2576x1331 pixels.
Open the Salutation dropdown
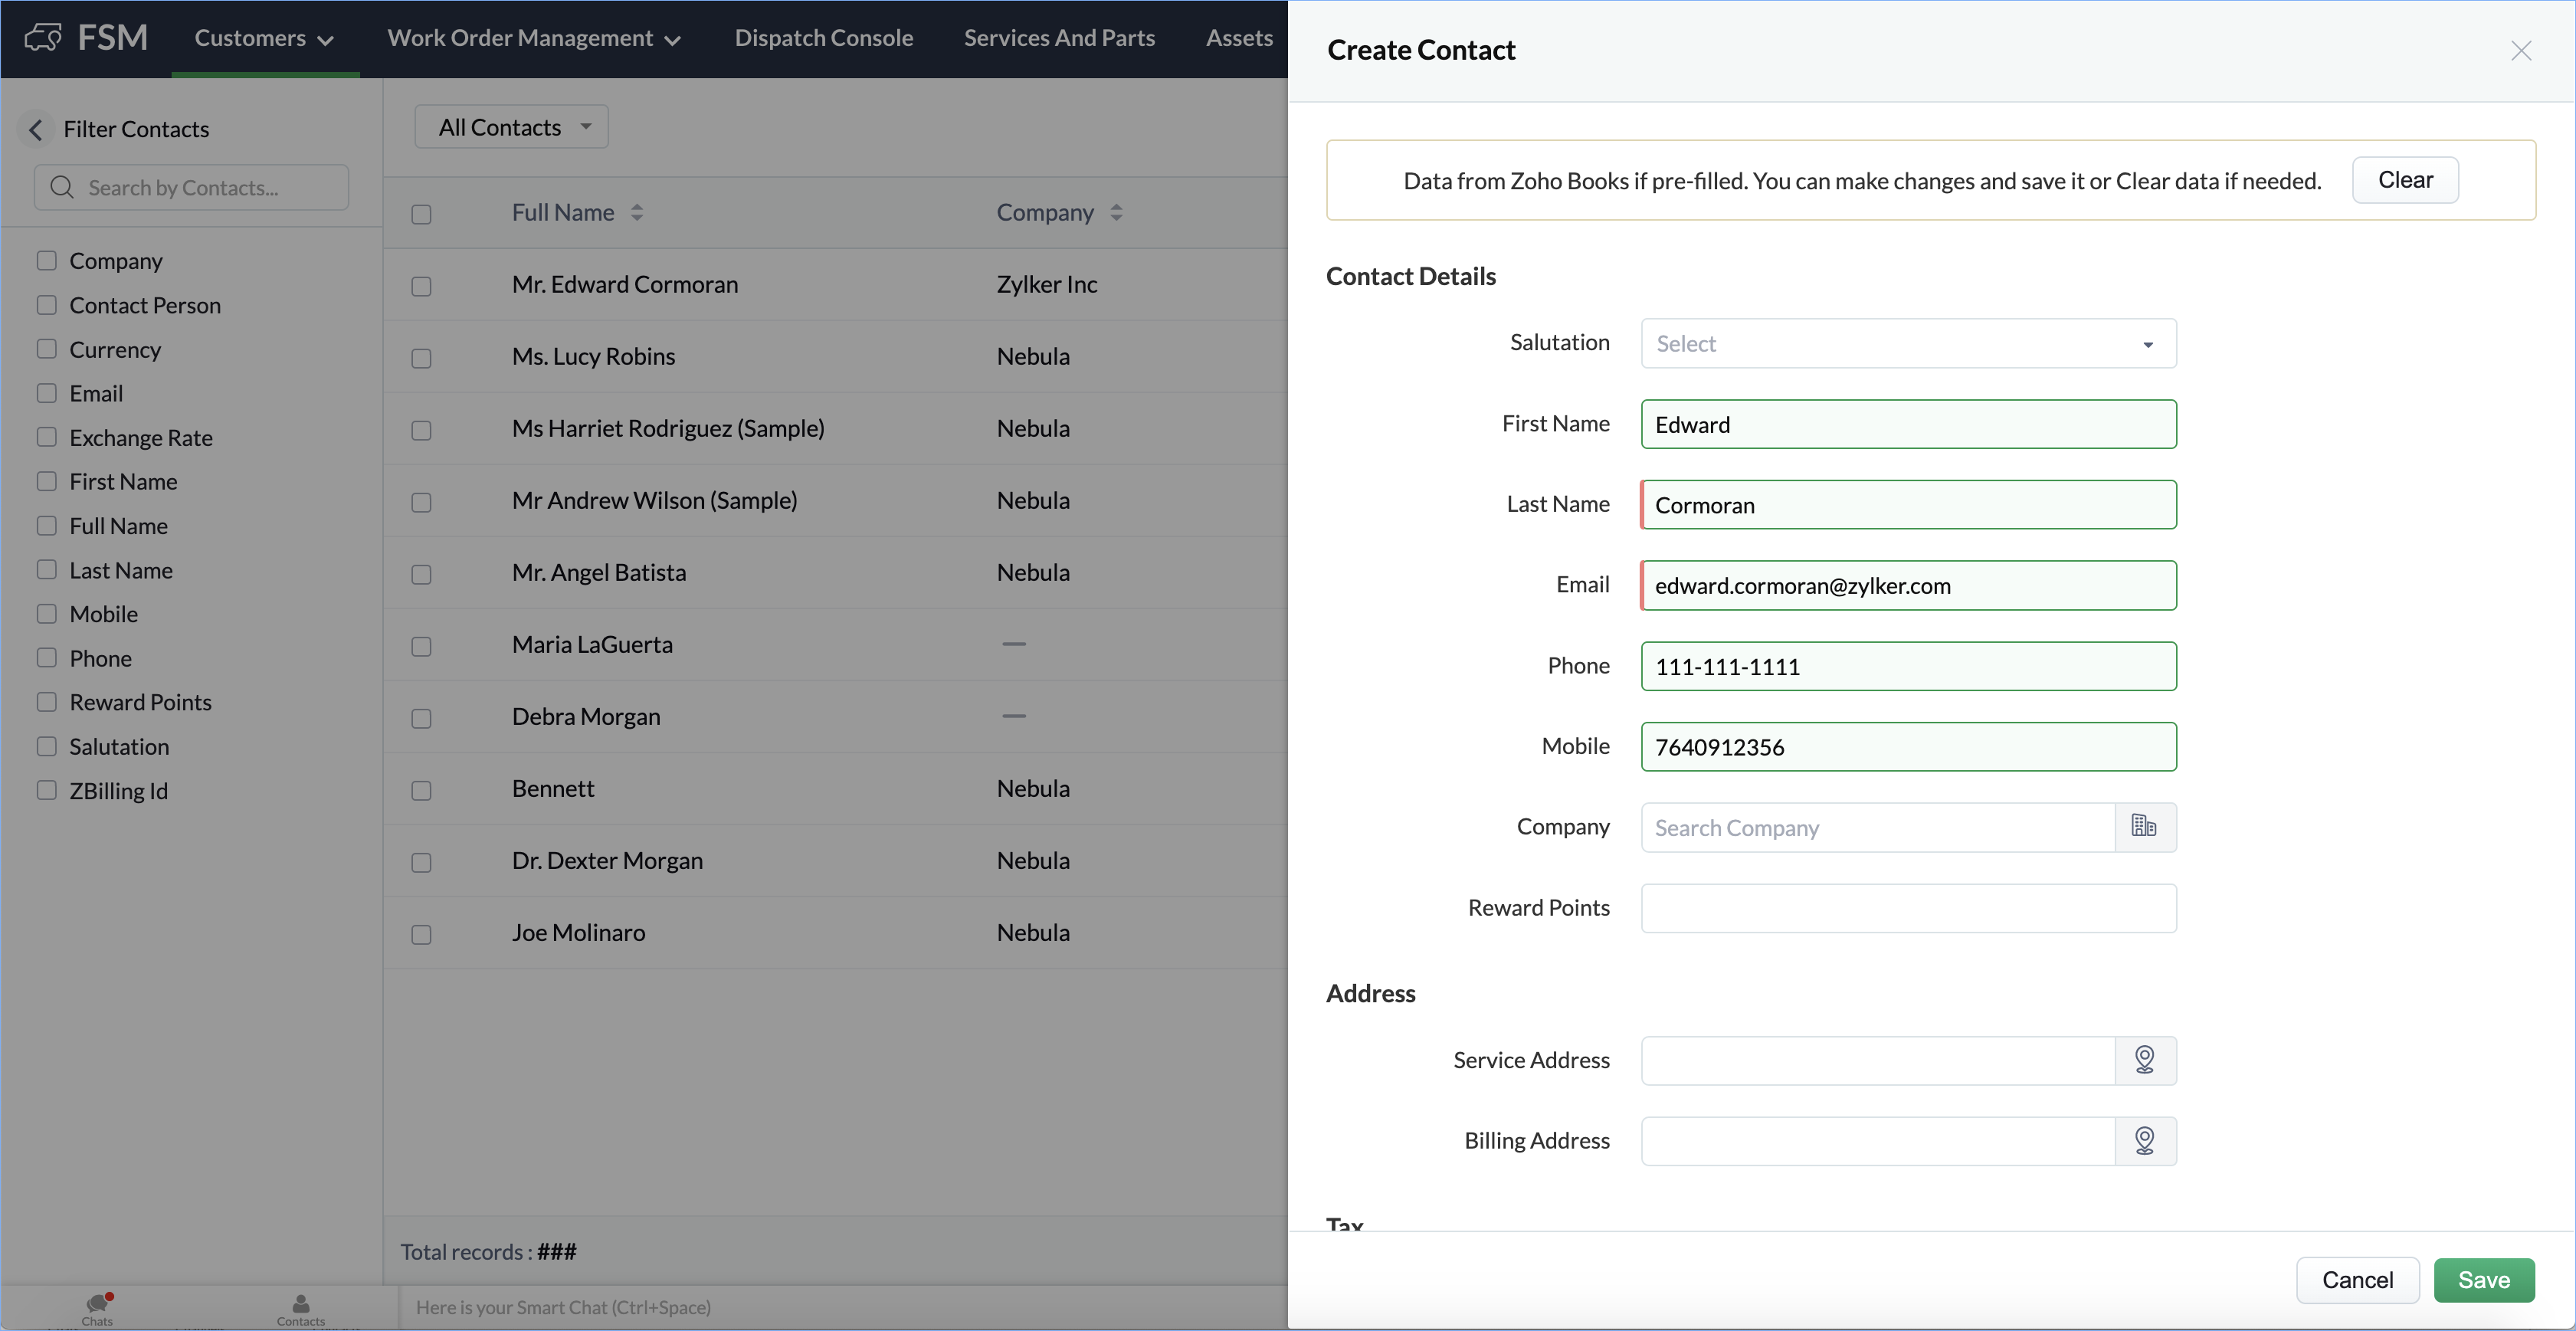(1907, 343)
